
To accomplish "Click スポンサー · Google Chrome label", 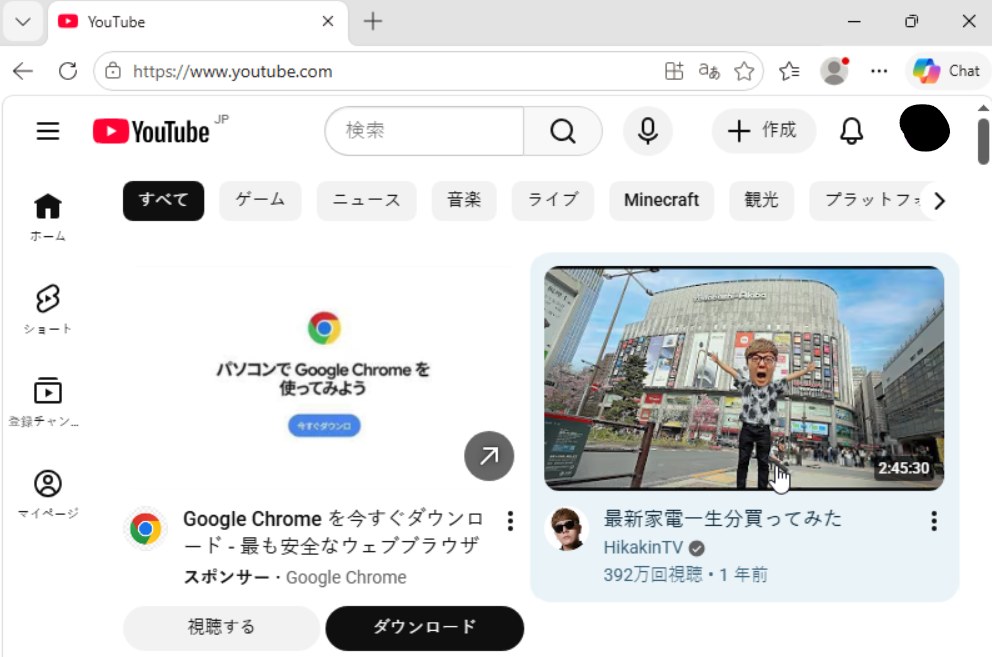I will pos(295,577).
